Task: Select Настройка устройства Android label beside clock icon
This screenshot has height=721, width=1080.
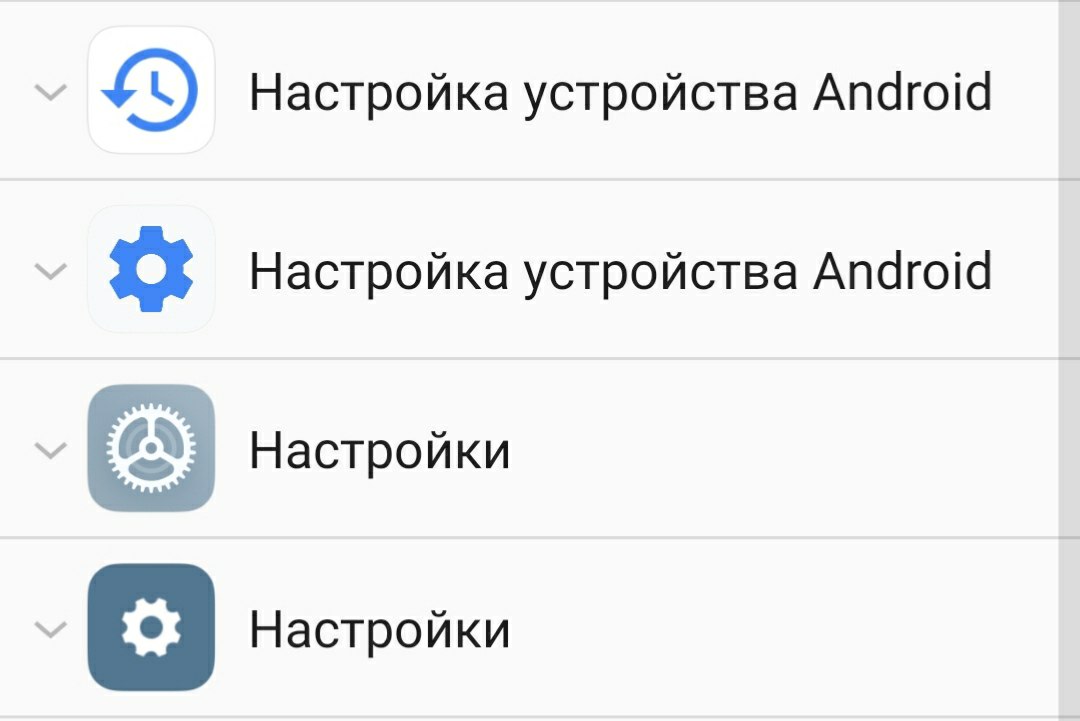Action: coord(621,93)
